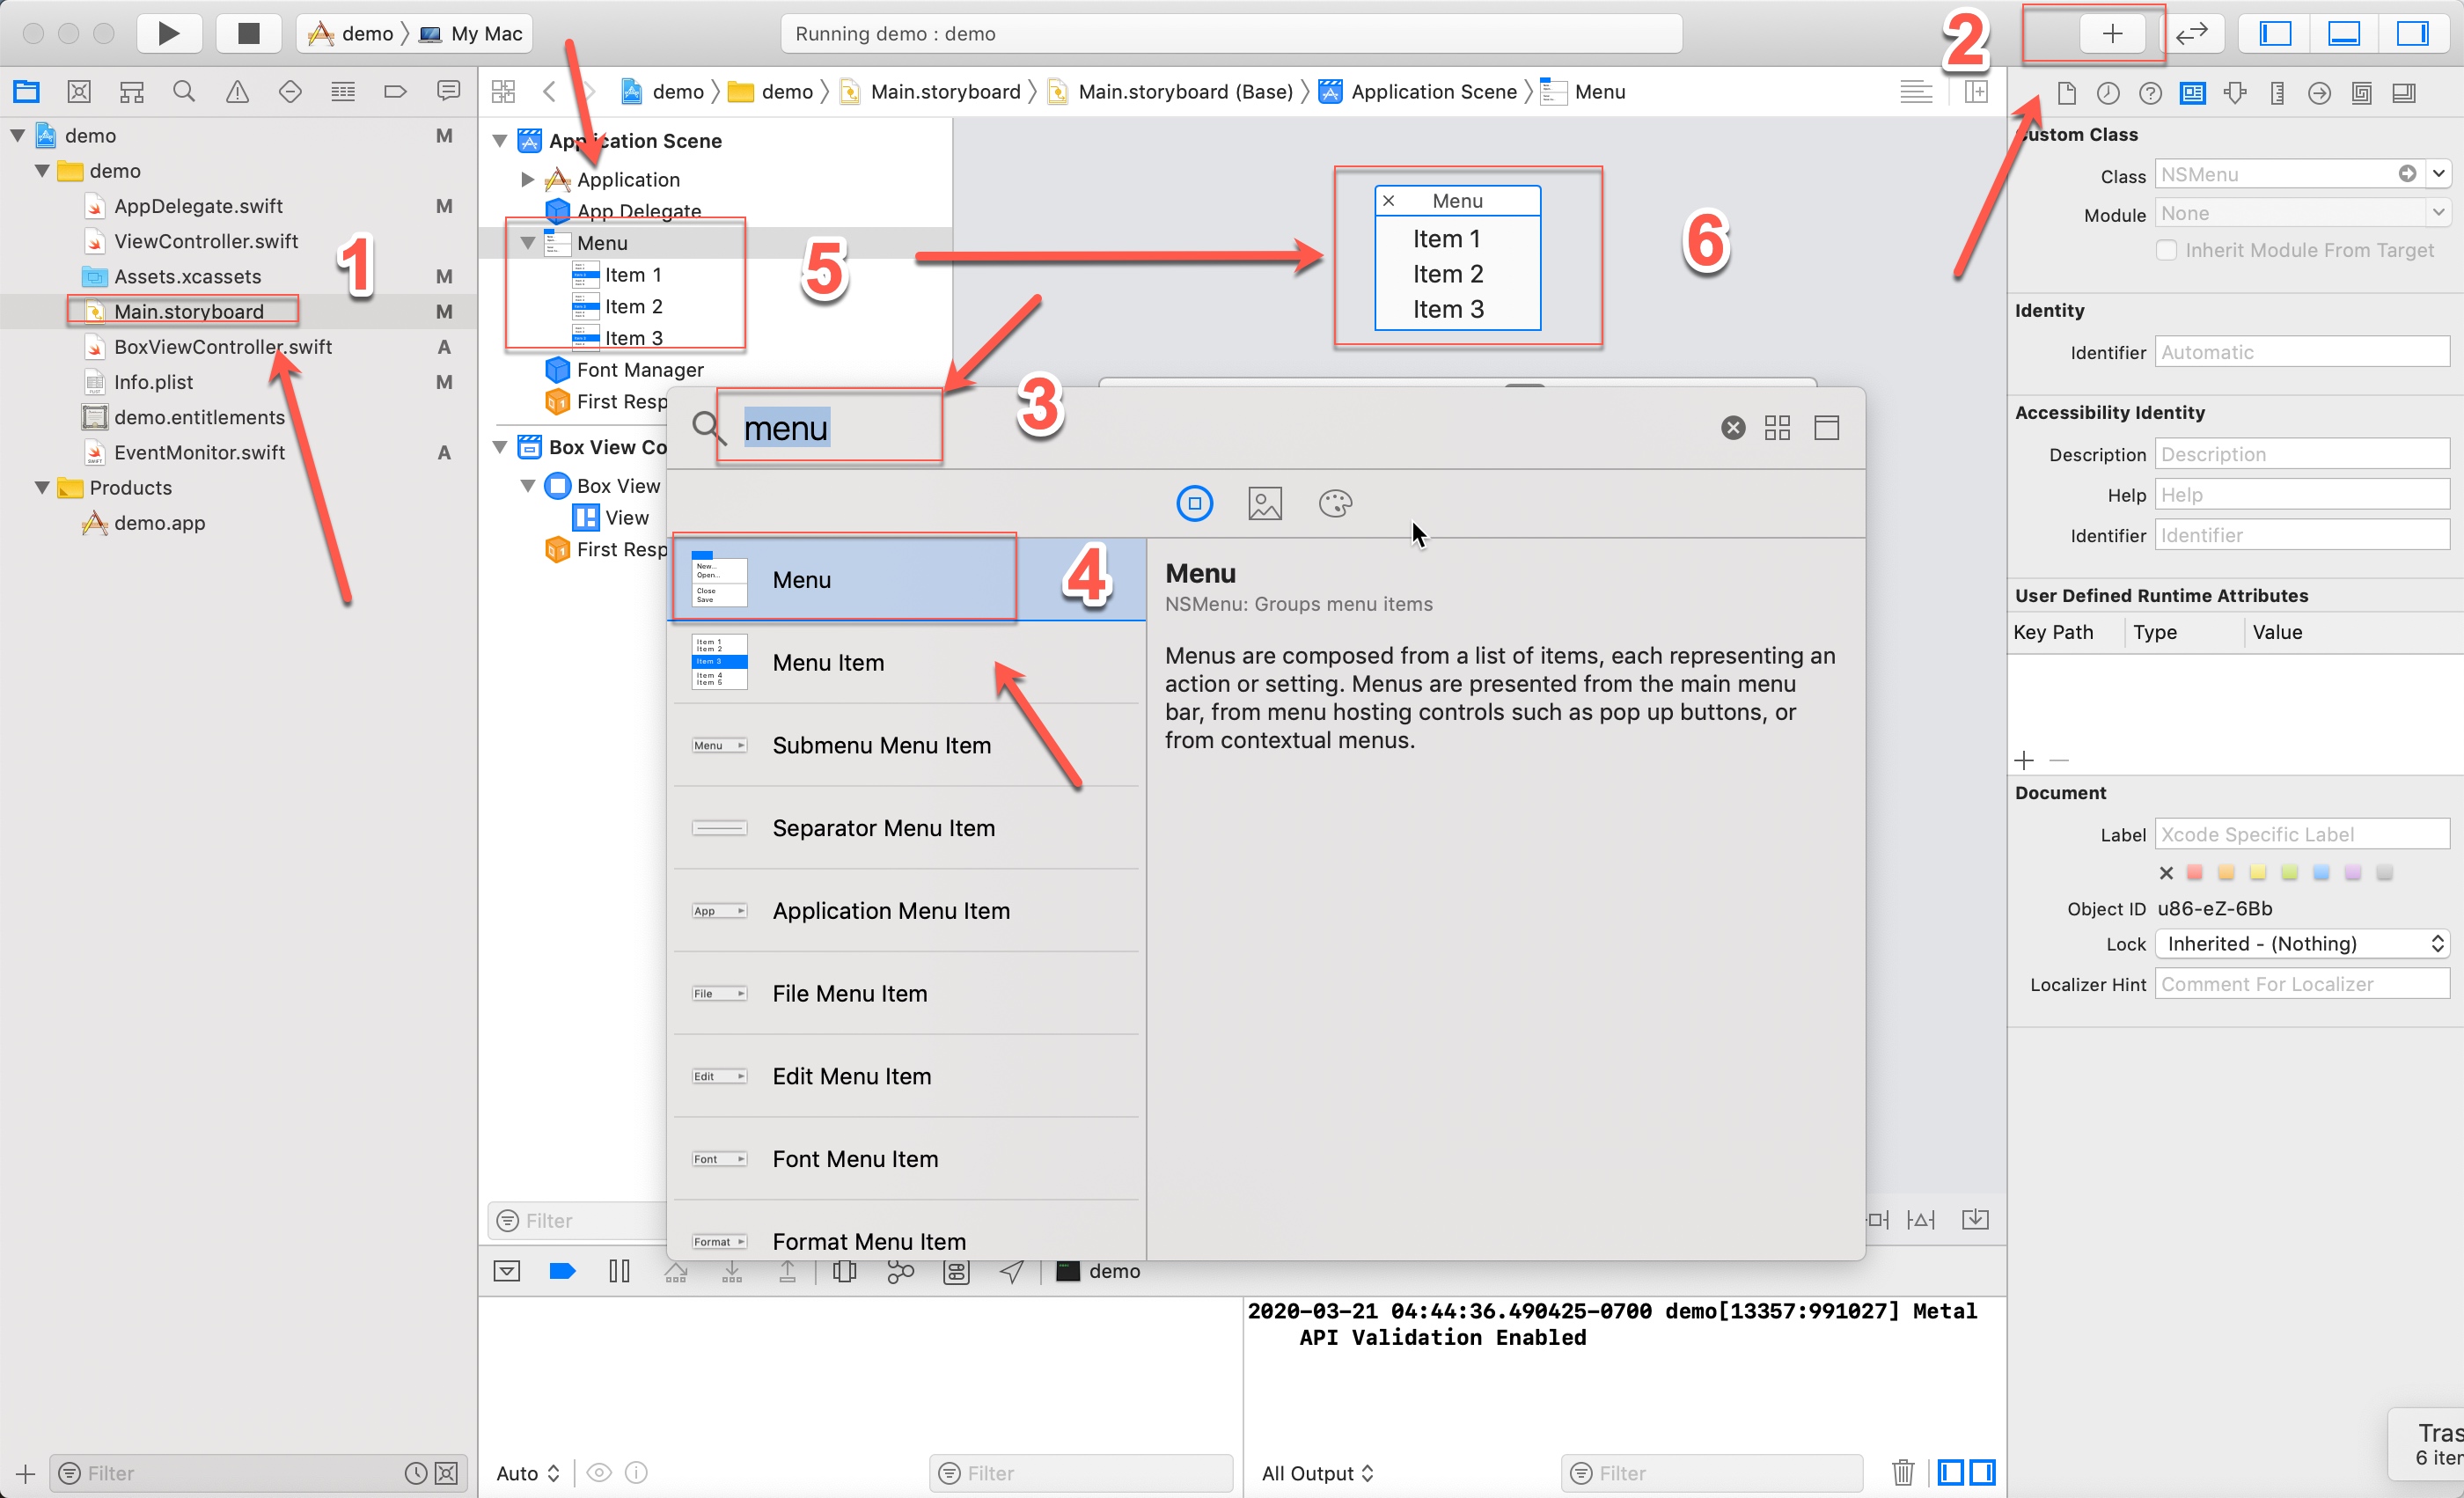Show the Color library tab

click(1335, 503)
